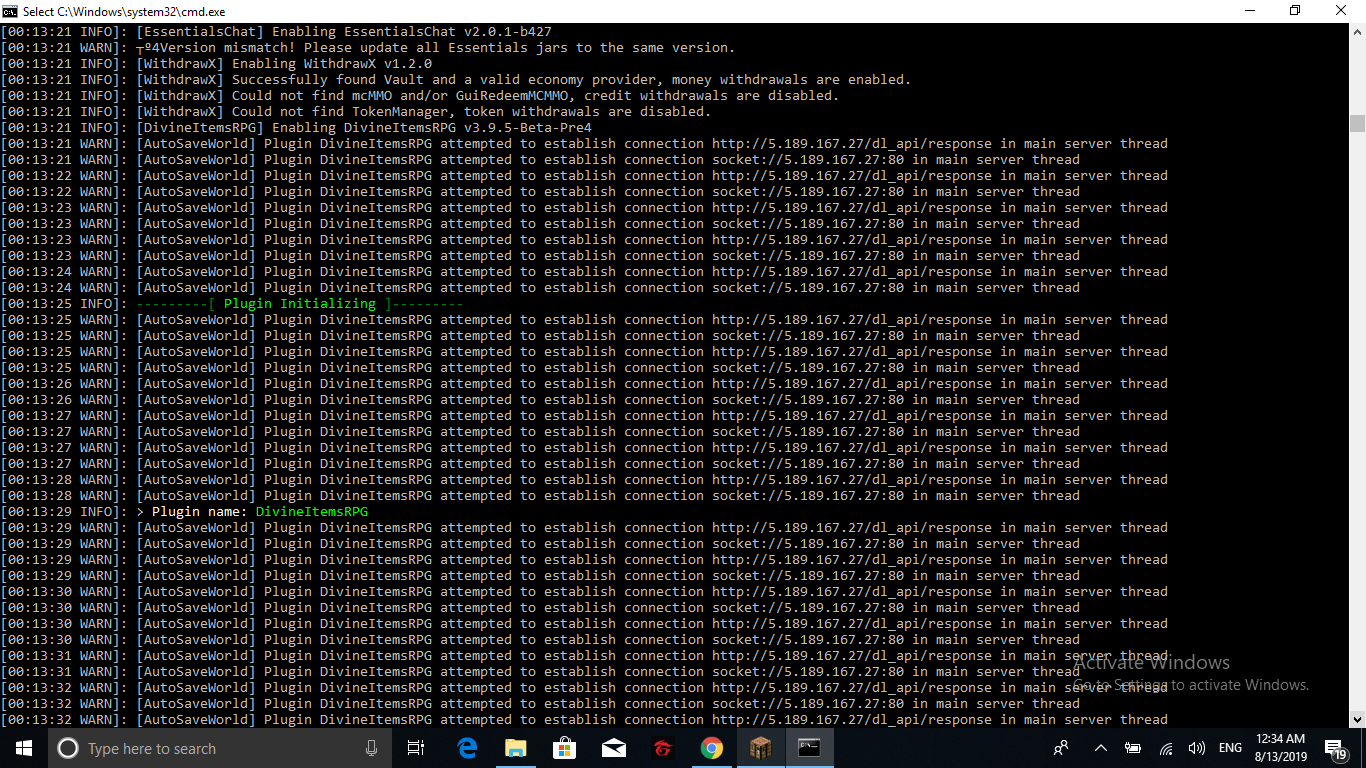Launch Microsoft Edge from the taskbar
The image size is (1366, 768).
point(467,748)
